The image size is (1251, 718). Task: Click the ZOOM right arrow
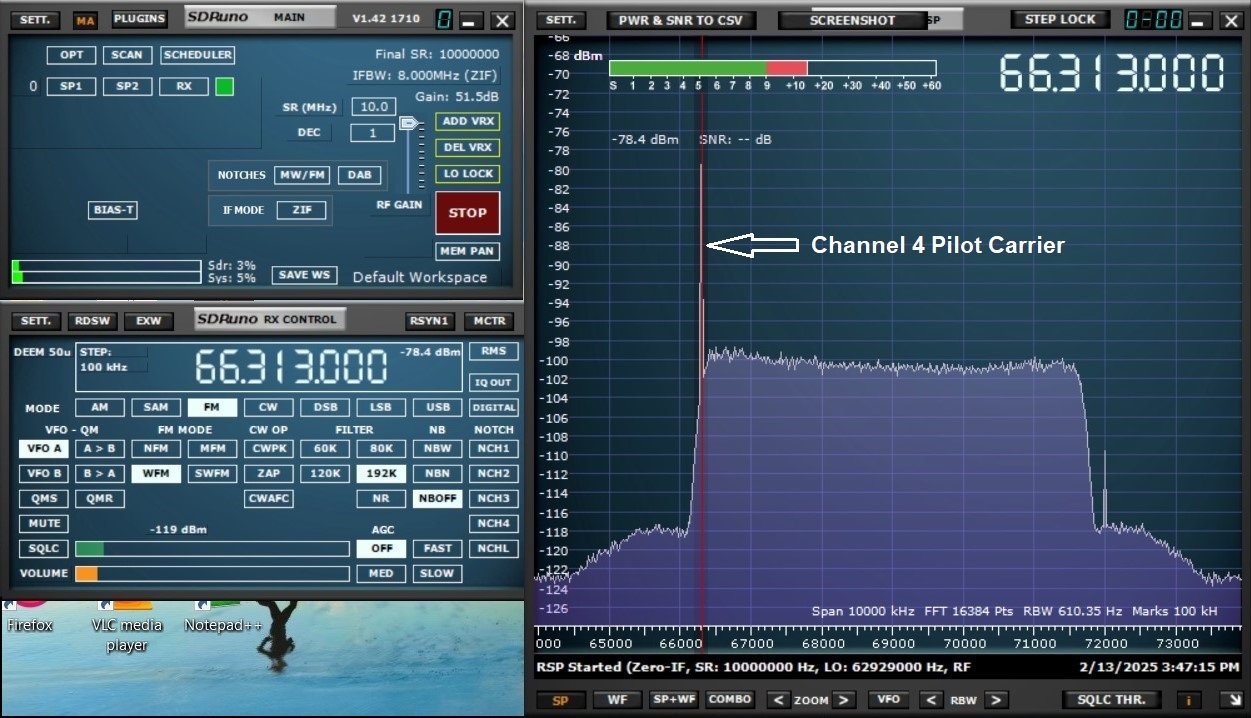[x=845, y=700]
